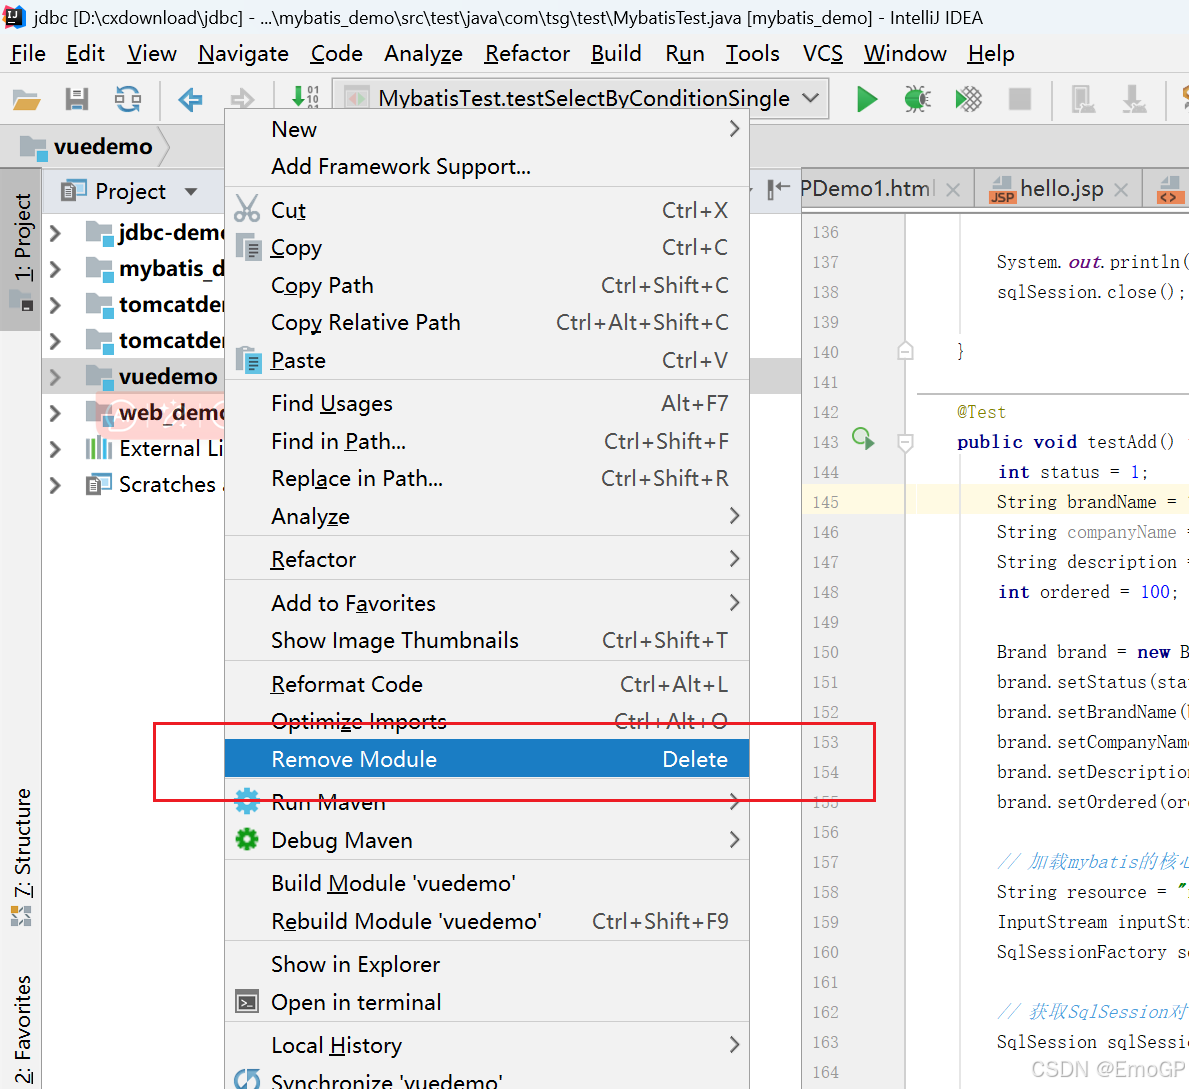Click the Find in Path... entry

click(x=487, y=441)
